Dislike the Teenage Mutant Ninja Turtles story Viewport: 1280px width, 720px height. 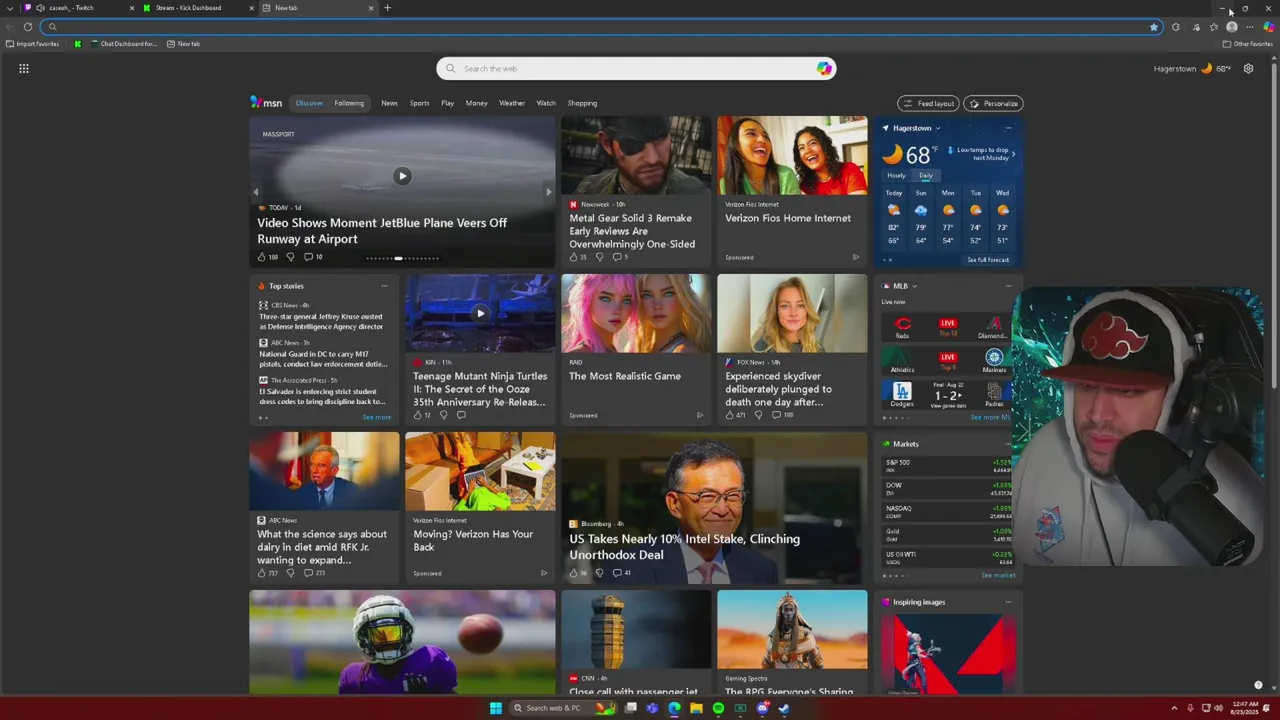[444, 415]
